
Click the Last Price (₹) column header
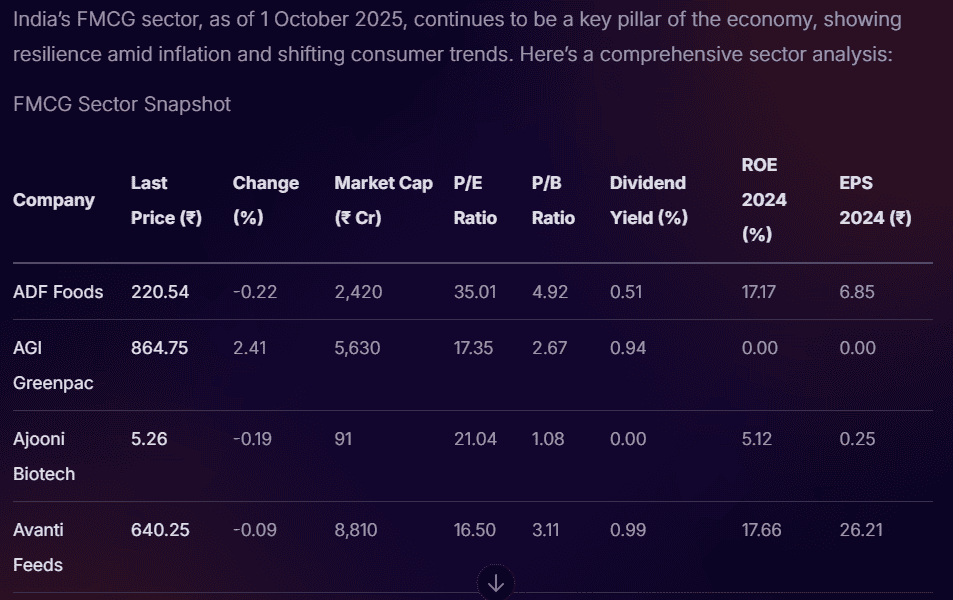coord(166,200)
